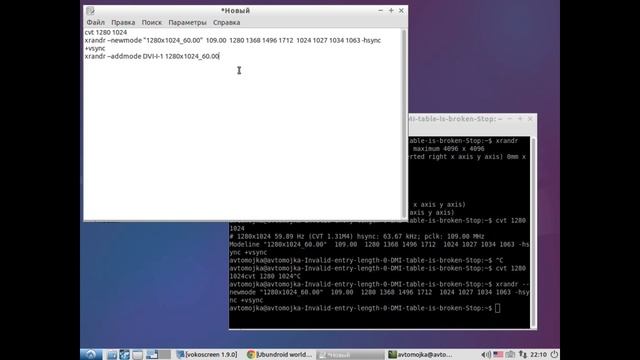Open the Файл menu in the editor

96,22
